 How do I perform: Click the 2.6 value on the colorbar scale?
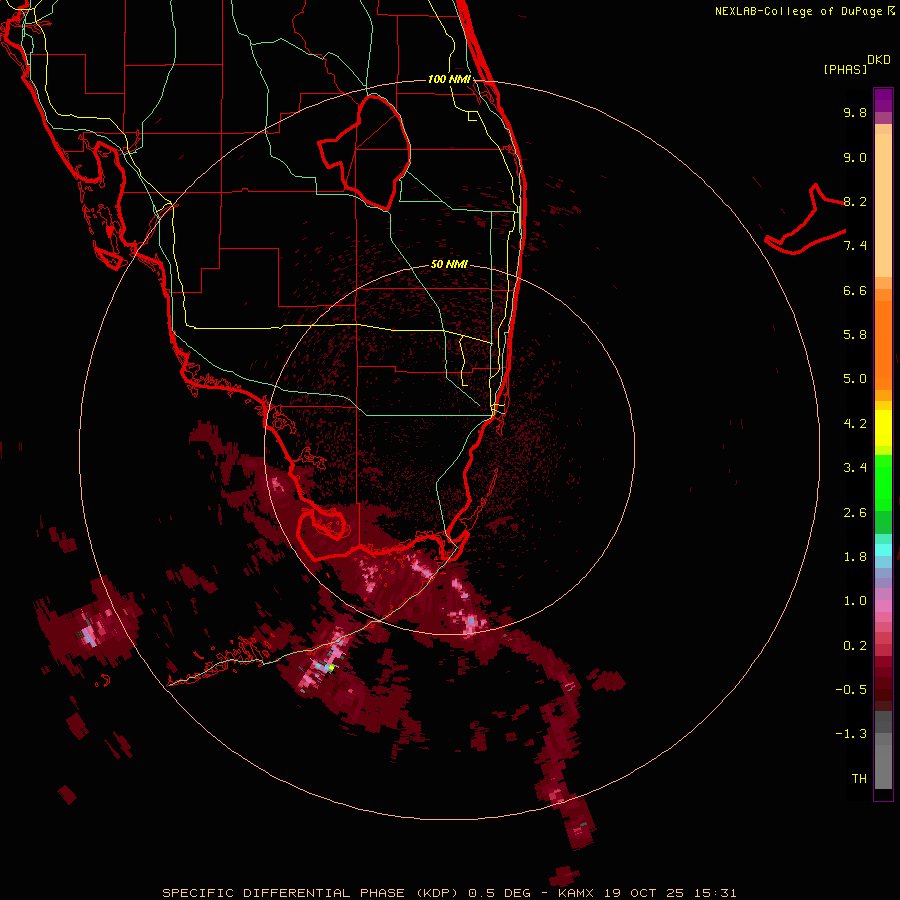[x=855, y=513]
